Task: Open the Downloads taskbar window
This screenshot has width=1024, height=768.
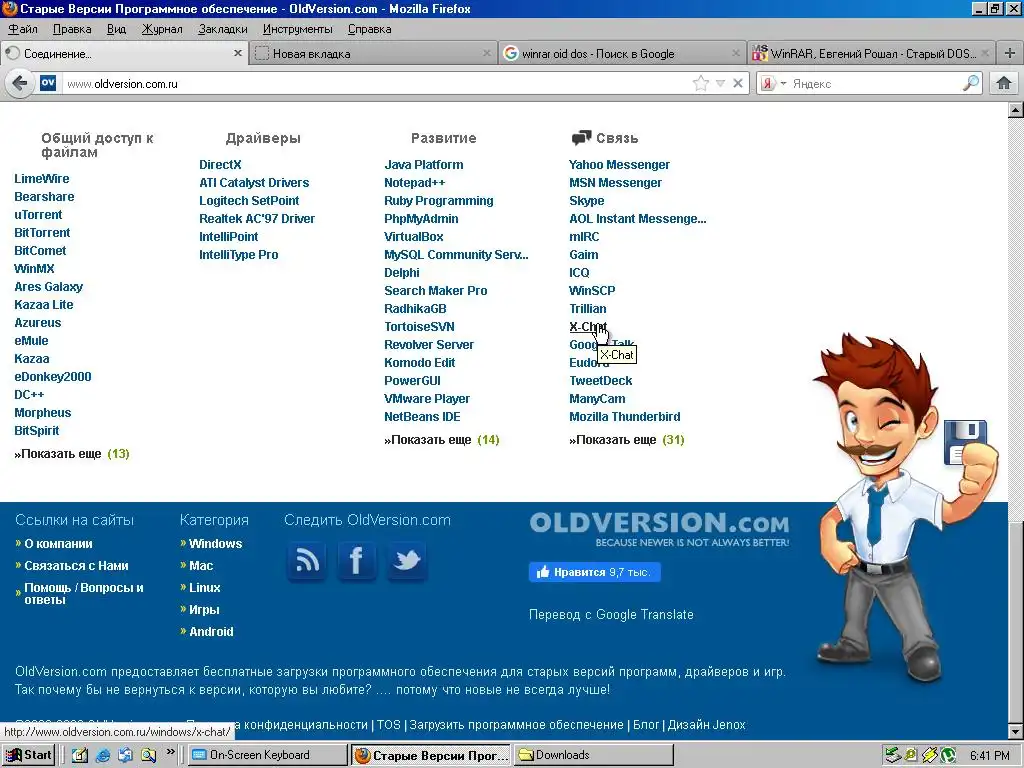Action: [592, 755]
